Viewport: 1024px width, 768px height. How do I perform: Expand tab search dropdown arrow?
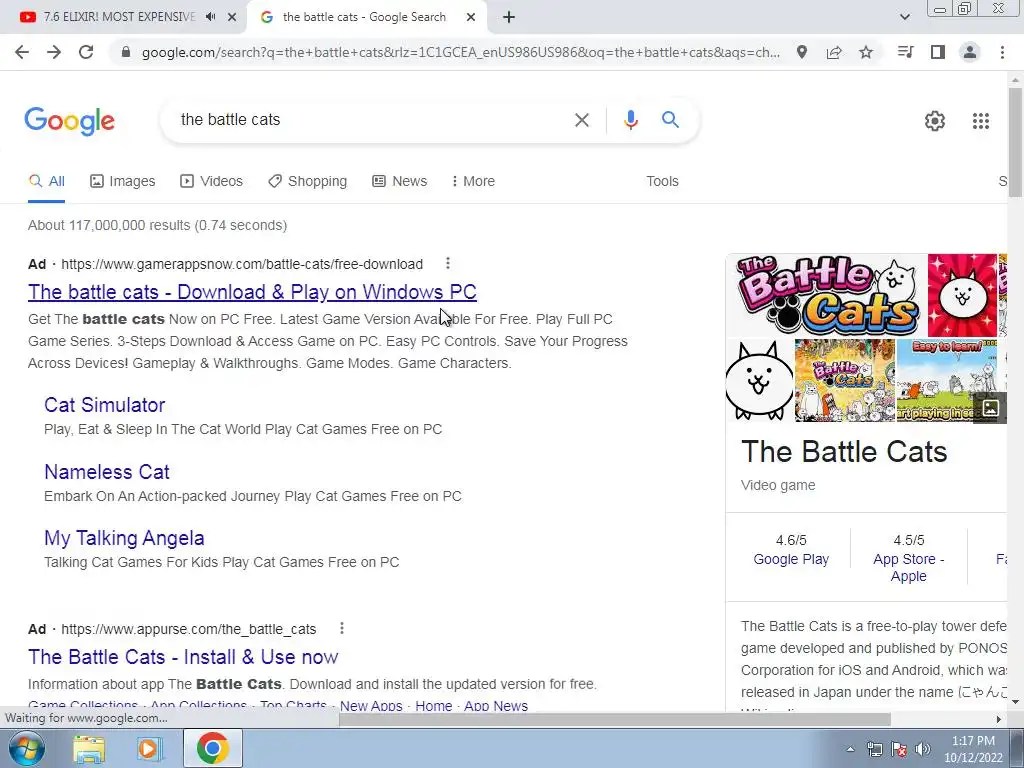(x=905, y=17)
